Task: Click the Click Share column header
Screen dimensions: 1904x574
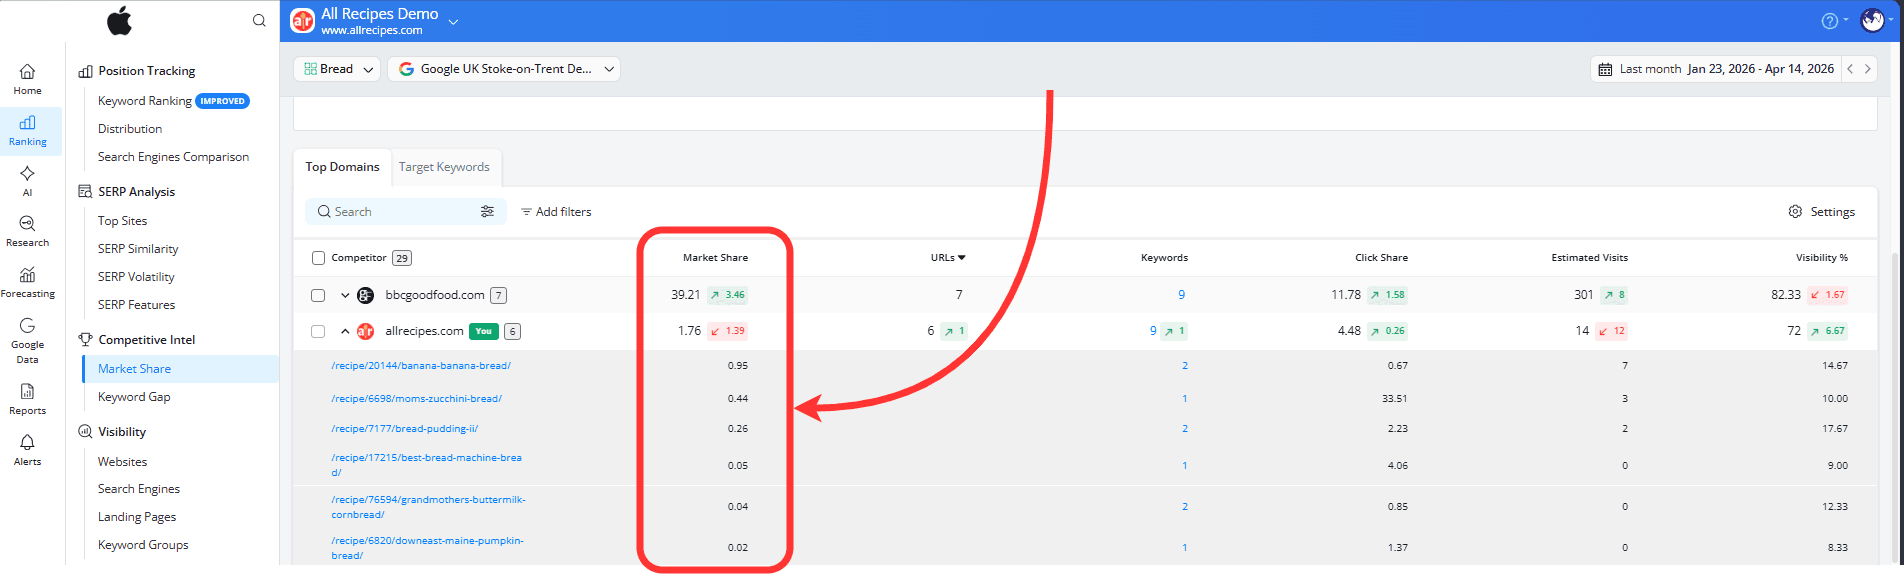Action: coord(1381,258)
